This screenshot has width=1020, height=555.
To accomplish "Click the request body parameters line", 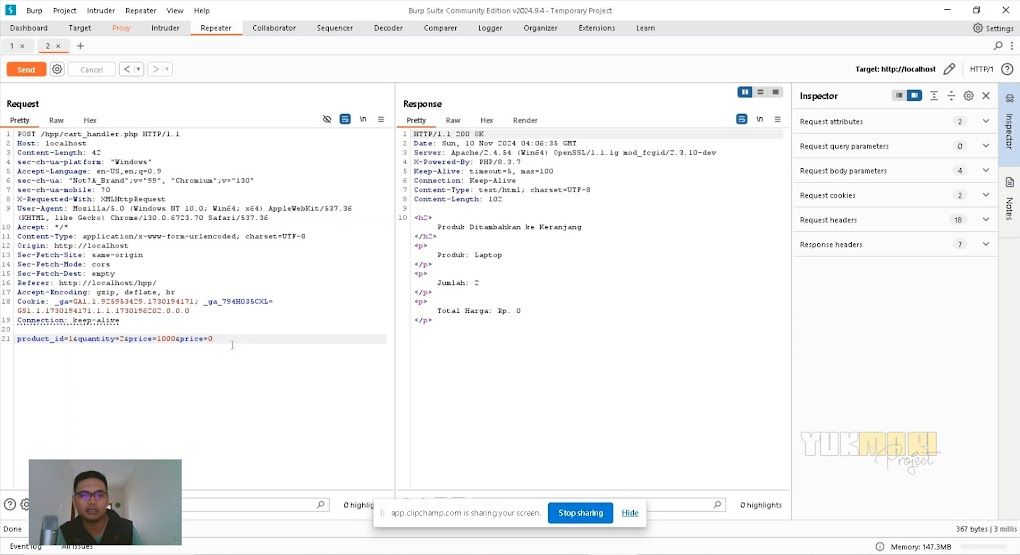I will (x=115, y=339).
